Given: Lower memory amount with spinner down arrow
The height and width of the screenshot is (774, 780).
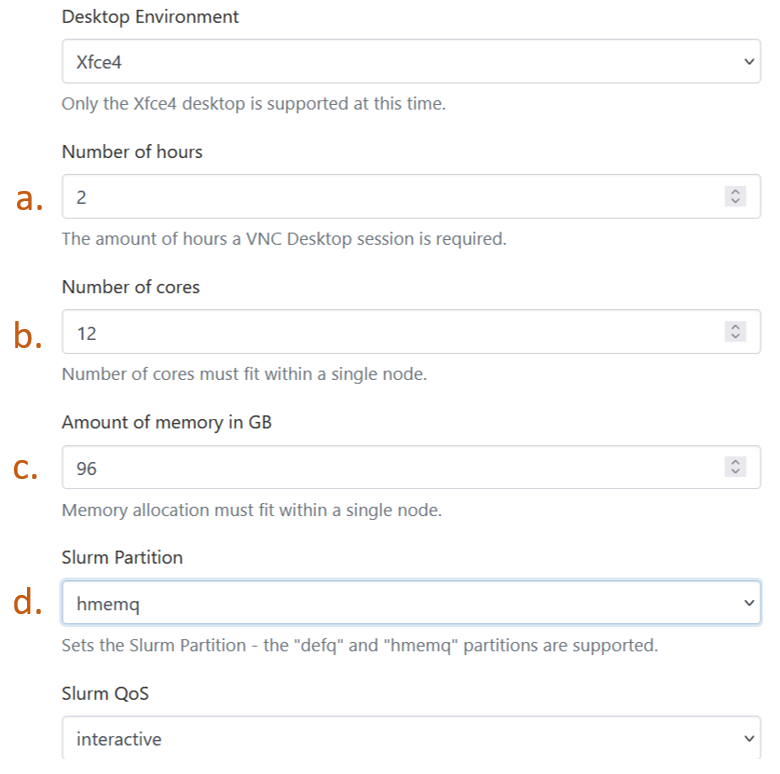Looking at the screenshot, I should coord(735,472).
